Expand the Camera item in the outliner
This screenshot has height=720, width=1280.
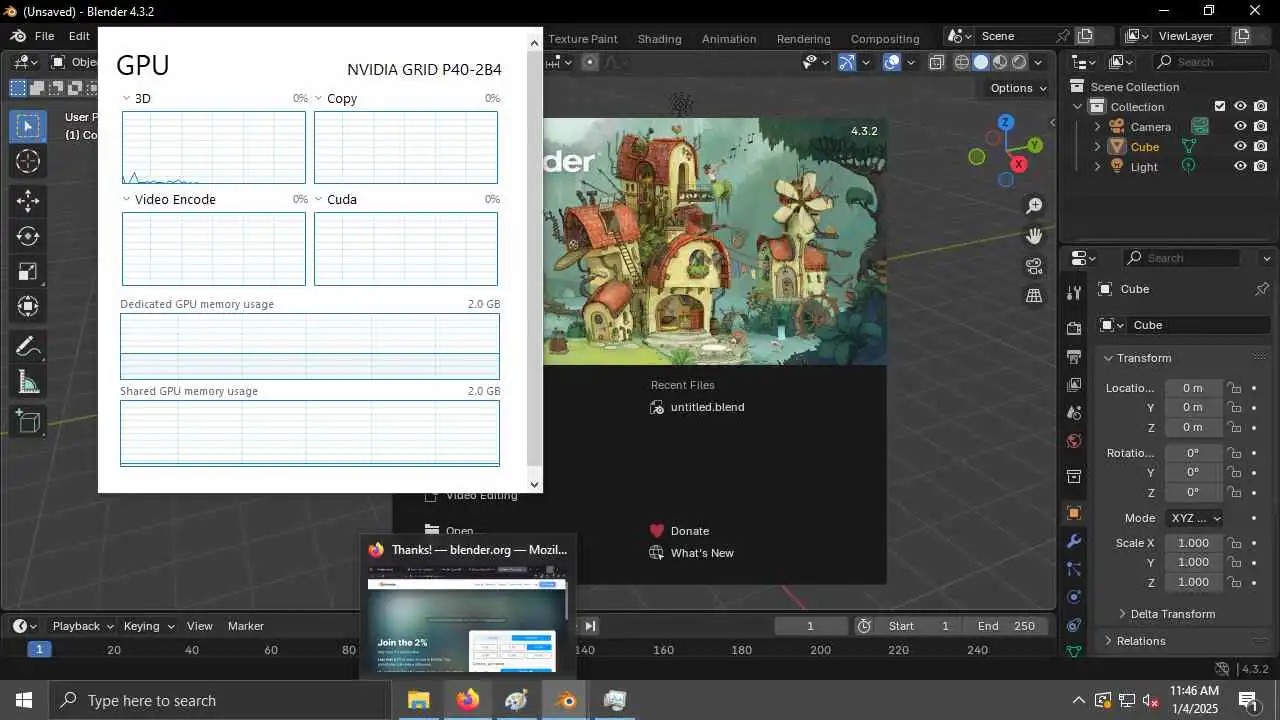[1097, 127]
